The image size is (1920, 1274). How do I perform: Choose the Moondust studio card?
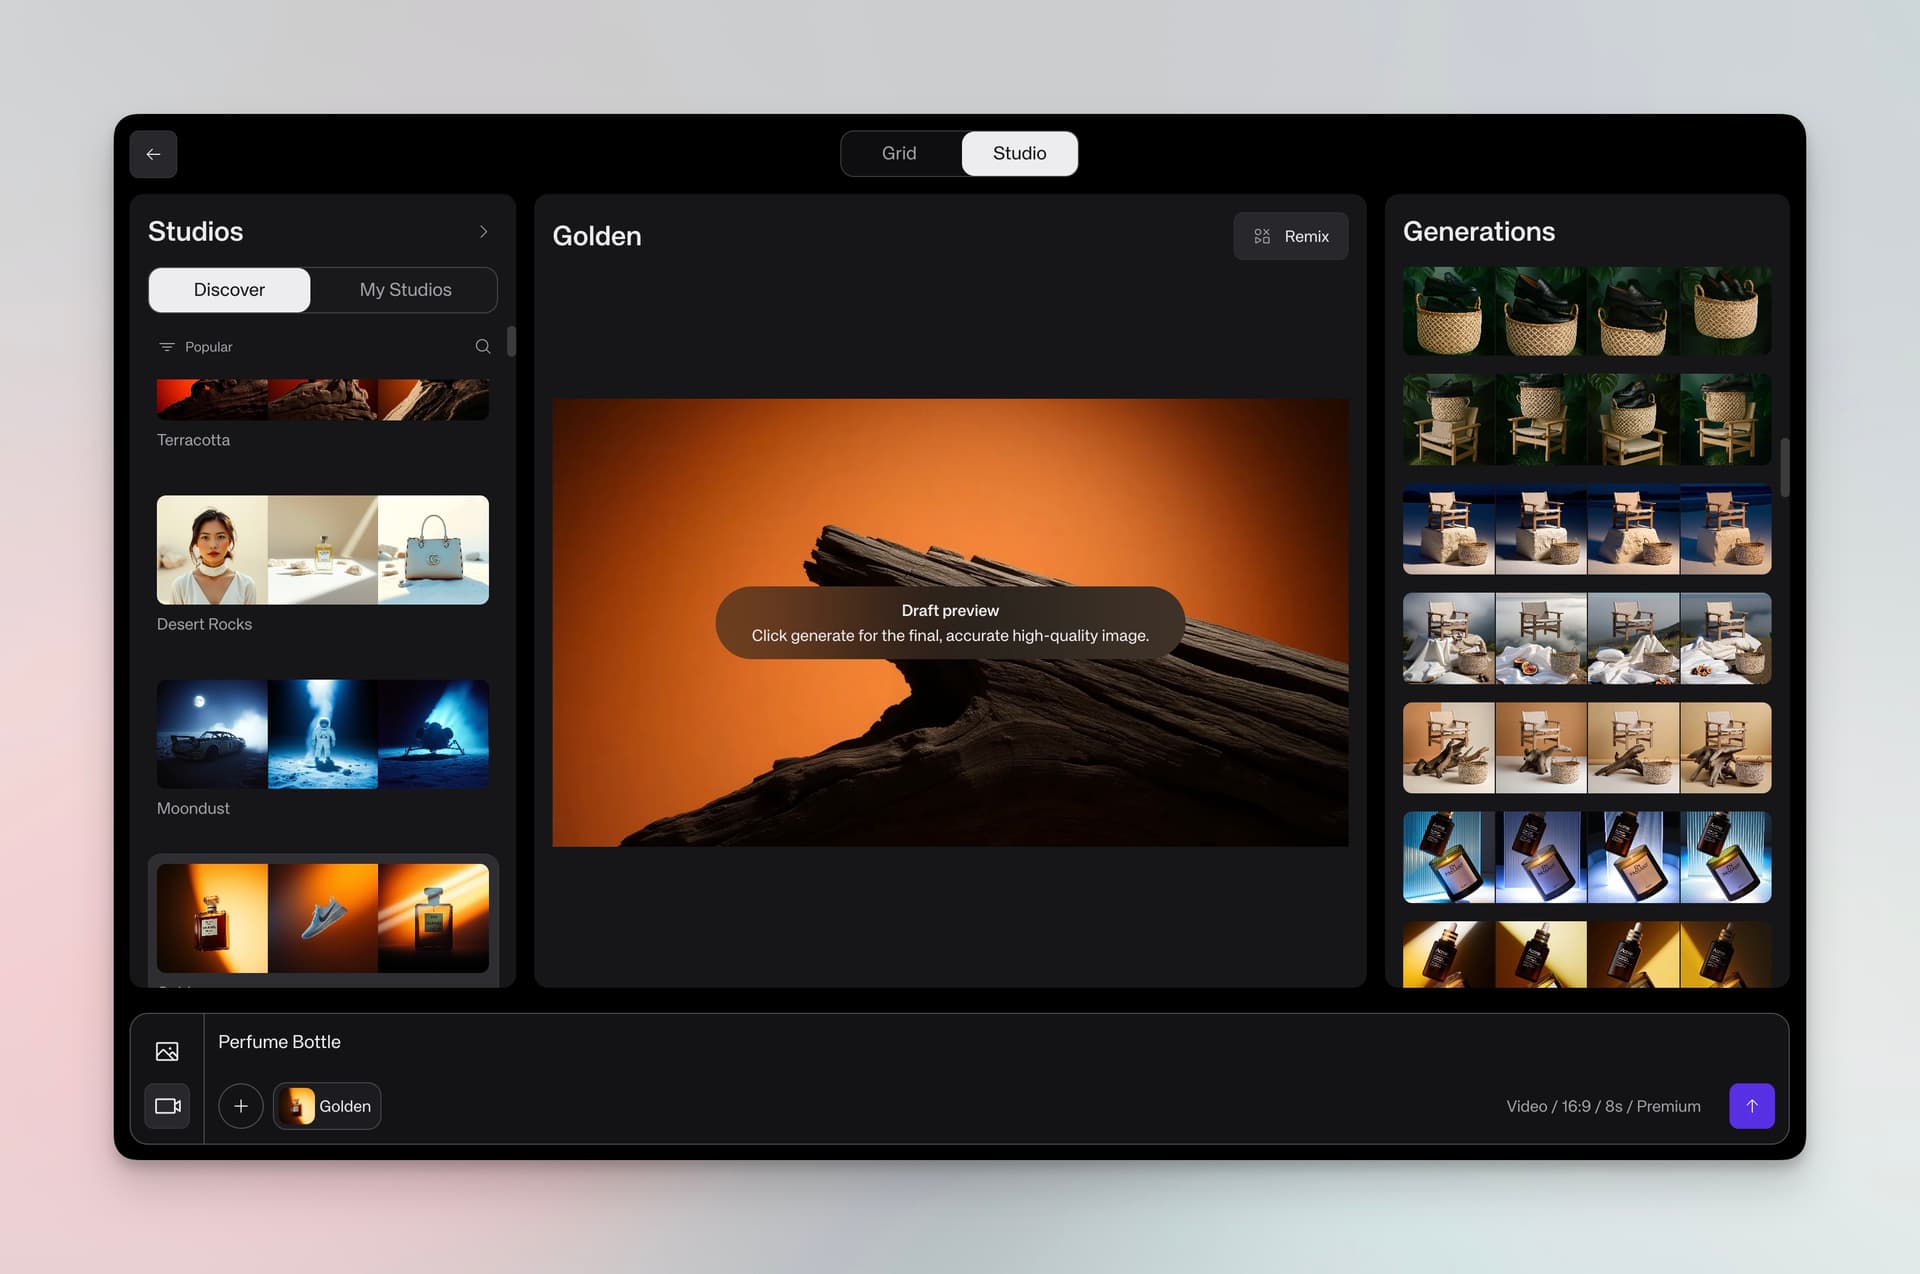tap(323, 734)
